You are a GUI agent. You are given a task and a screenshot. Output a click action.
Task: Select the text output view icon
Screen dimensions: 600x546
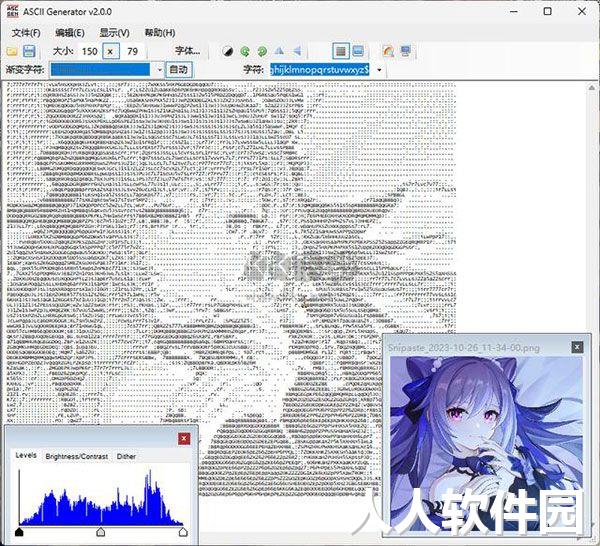tap(341, 51)
